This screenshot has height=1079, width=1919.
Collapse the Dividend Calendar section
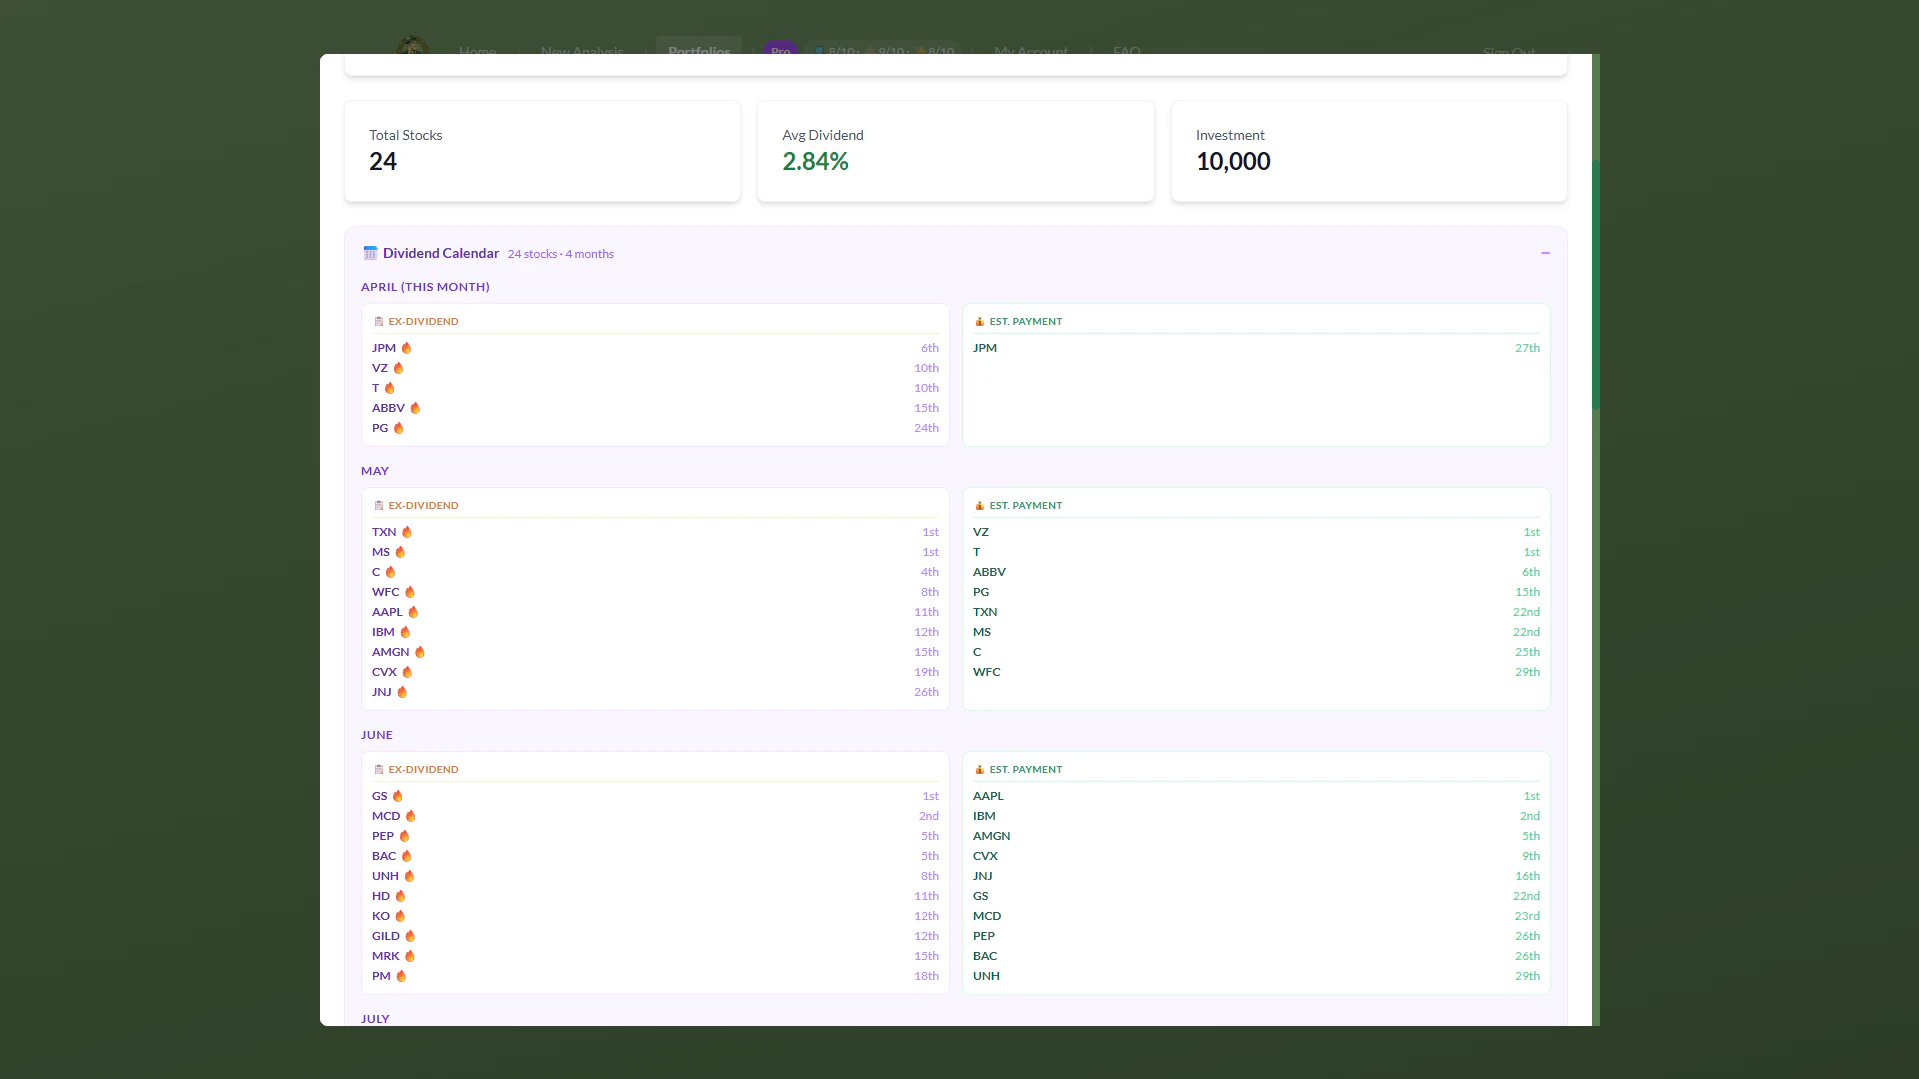point(1545,253)
